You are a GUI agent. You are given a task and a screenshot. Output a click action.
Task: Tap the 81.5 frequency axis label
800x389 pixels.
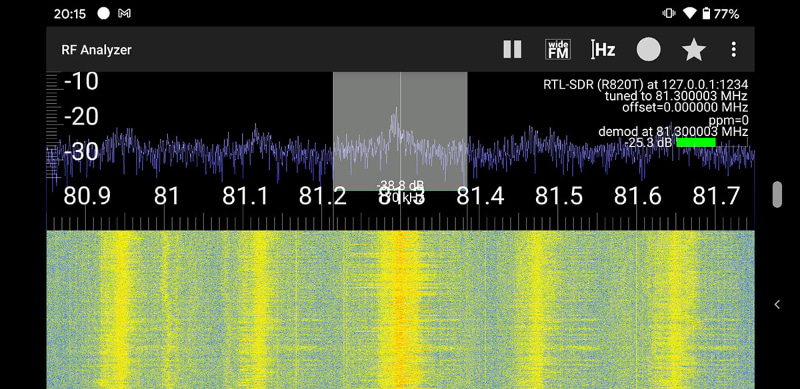(x=559, y=197)
